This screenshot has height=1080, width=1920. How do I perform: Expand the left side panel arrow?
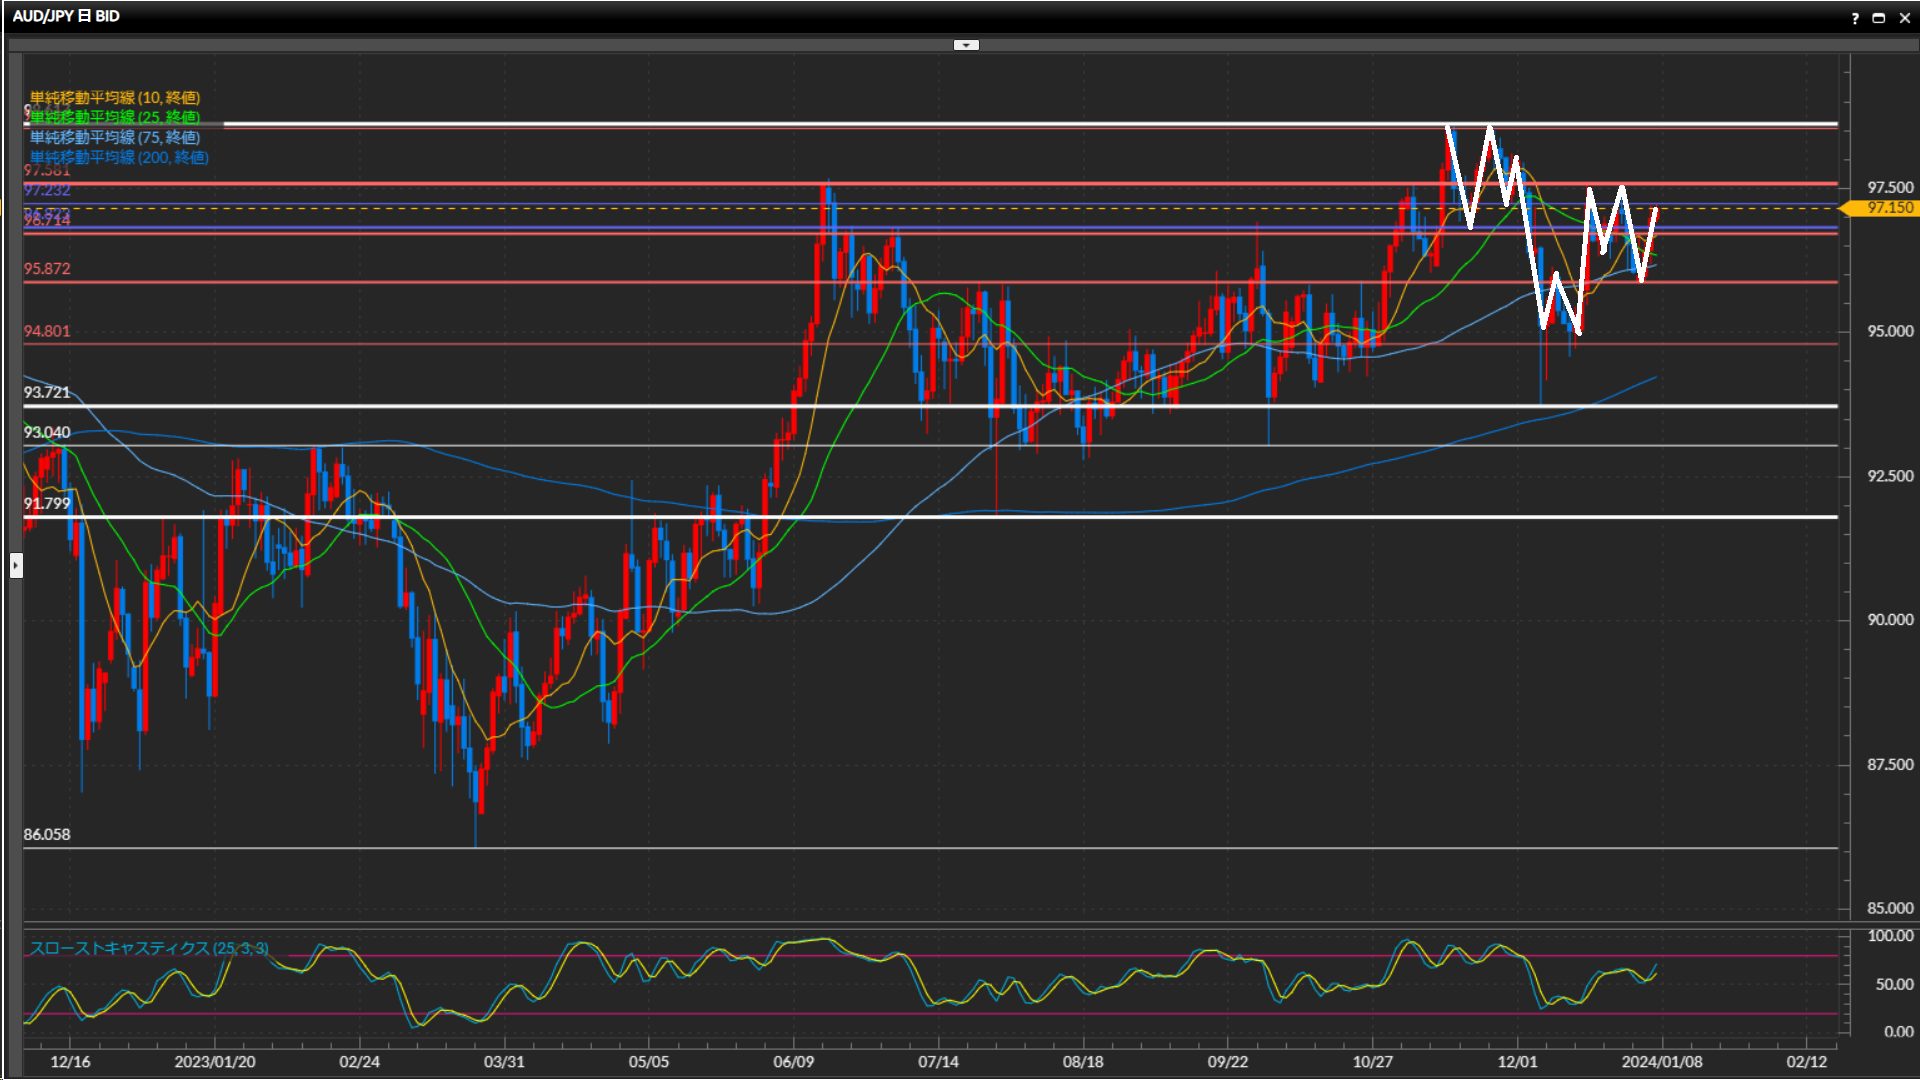pos(15,566)
